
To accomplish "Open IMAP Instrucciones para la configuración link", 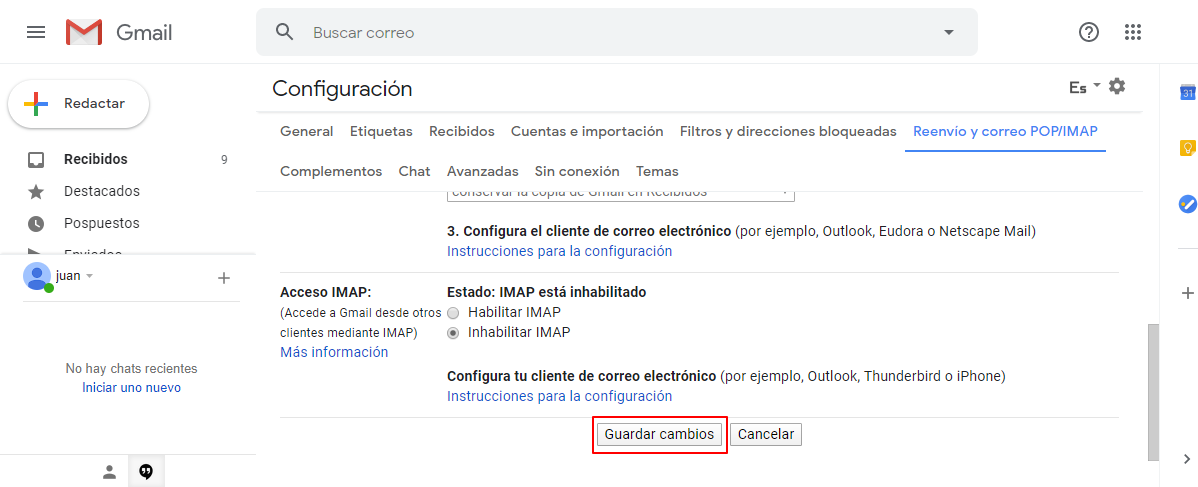I will click(559, 396).
